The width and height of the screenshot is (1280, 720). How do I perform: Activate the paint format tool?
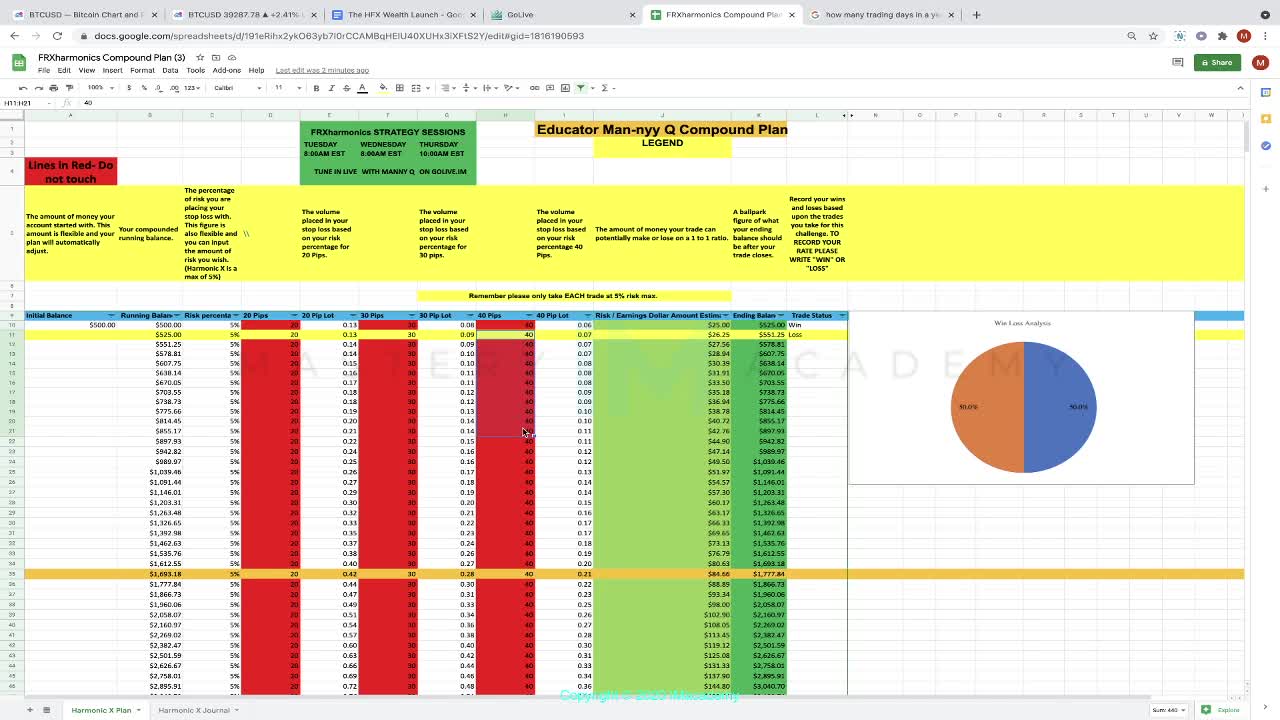tap(68, 88)
